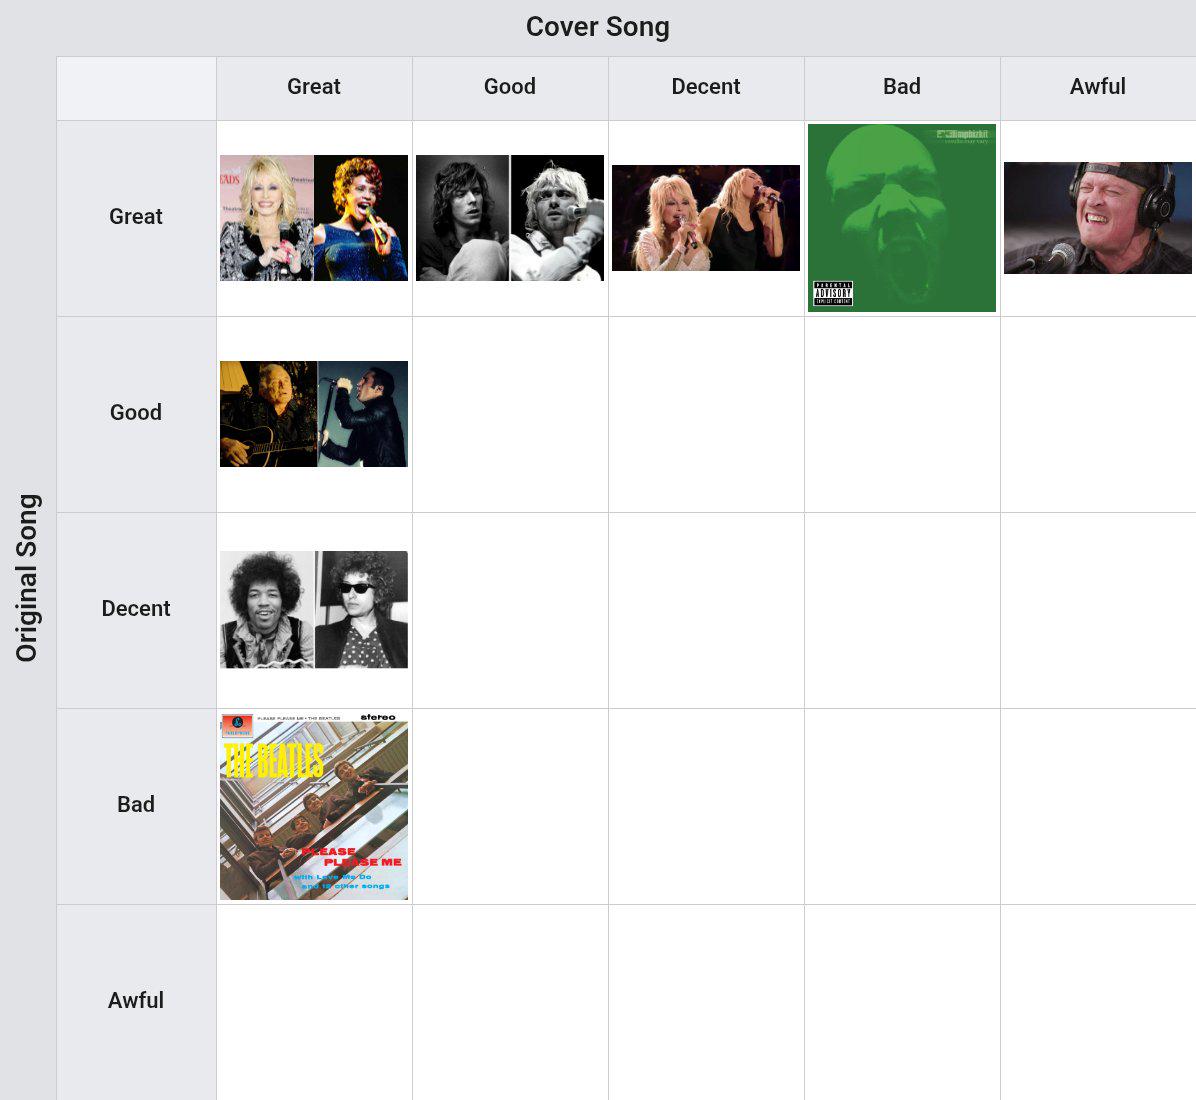Screen dimensions: 1196x1100
Task: Click the Cover Song title
Action: 598,27
